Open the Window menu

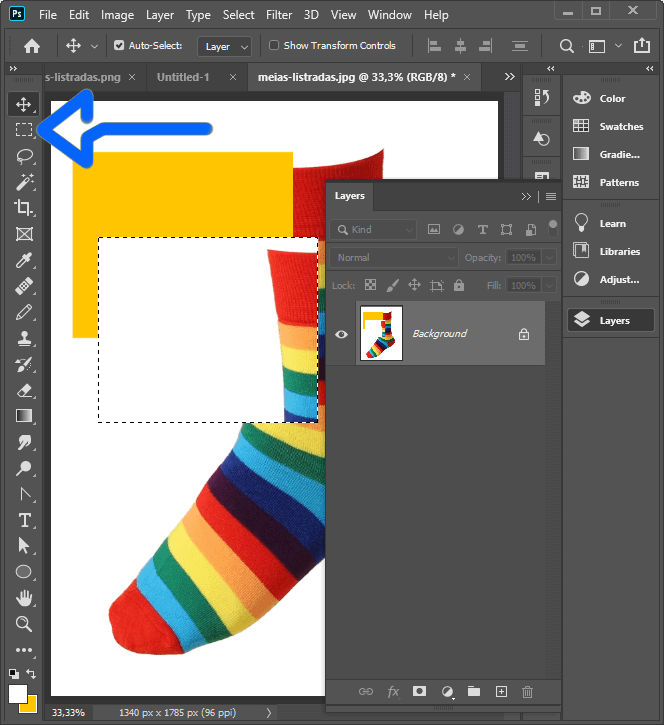pos(389,15)
